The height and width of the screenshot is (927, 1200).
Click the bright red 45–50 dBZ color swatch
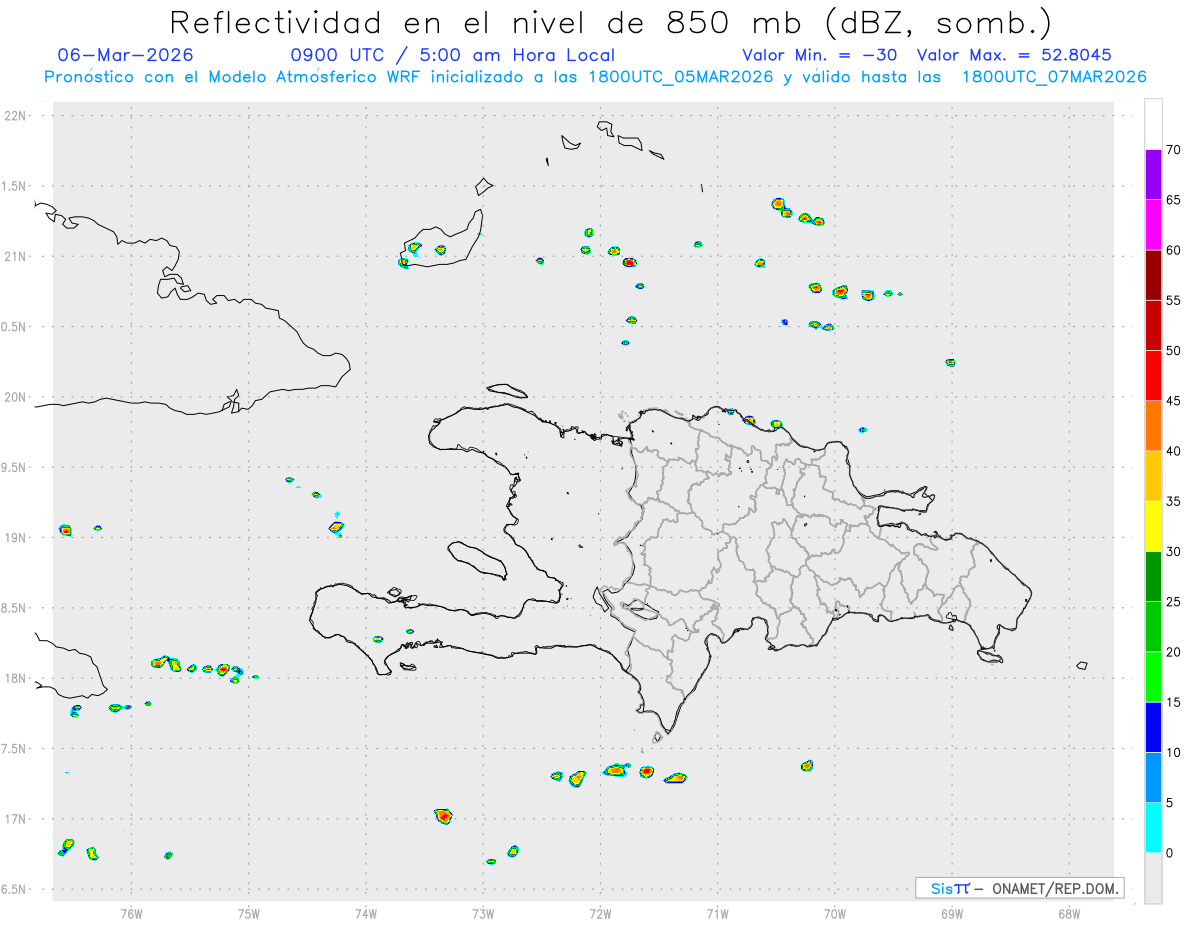1153,375
